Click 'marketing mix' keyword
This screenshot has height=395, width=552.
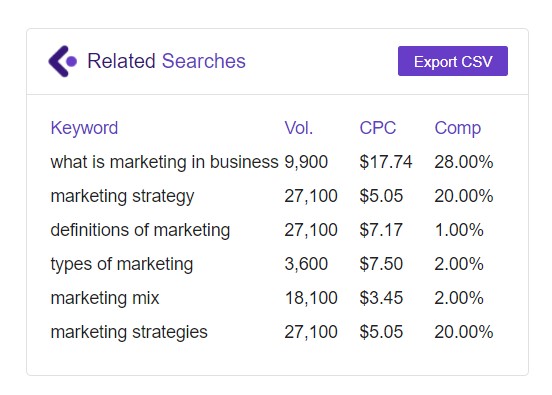(105, 298)
